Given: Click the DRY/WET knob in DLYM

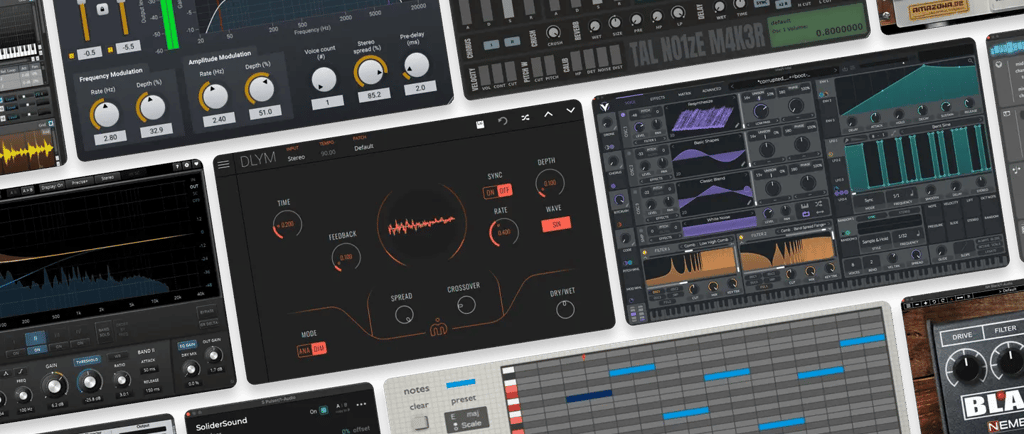Looking at the screenshot, I should (x=565, y=309).
